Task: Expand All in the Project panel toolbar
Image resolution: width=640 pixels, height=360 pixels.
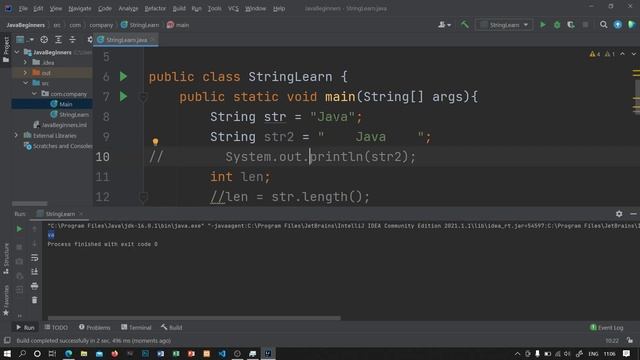Action: [58, 40]
